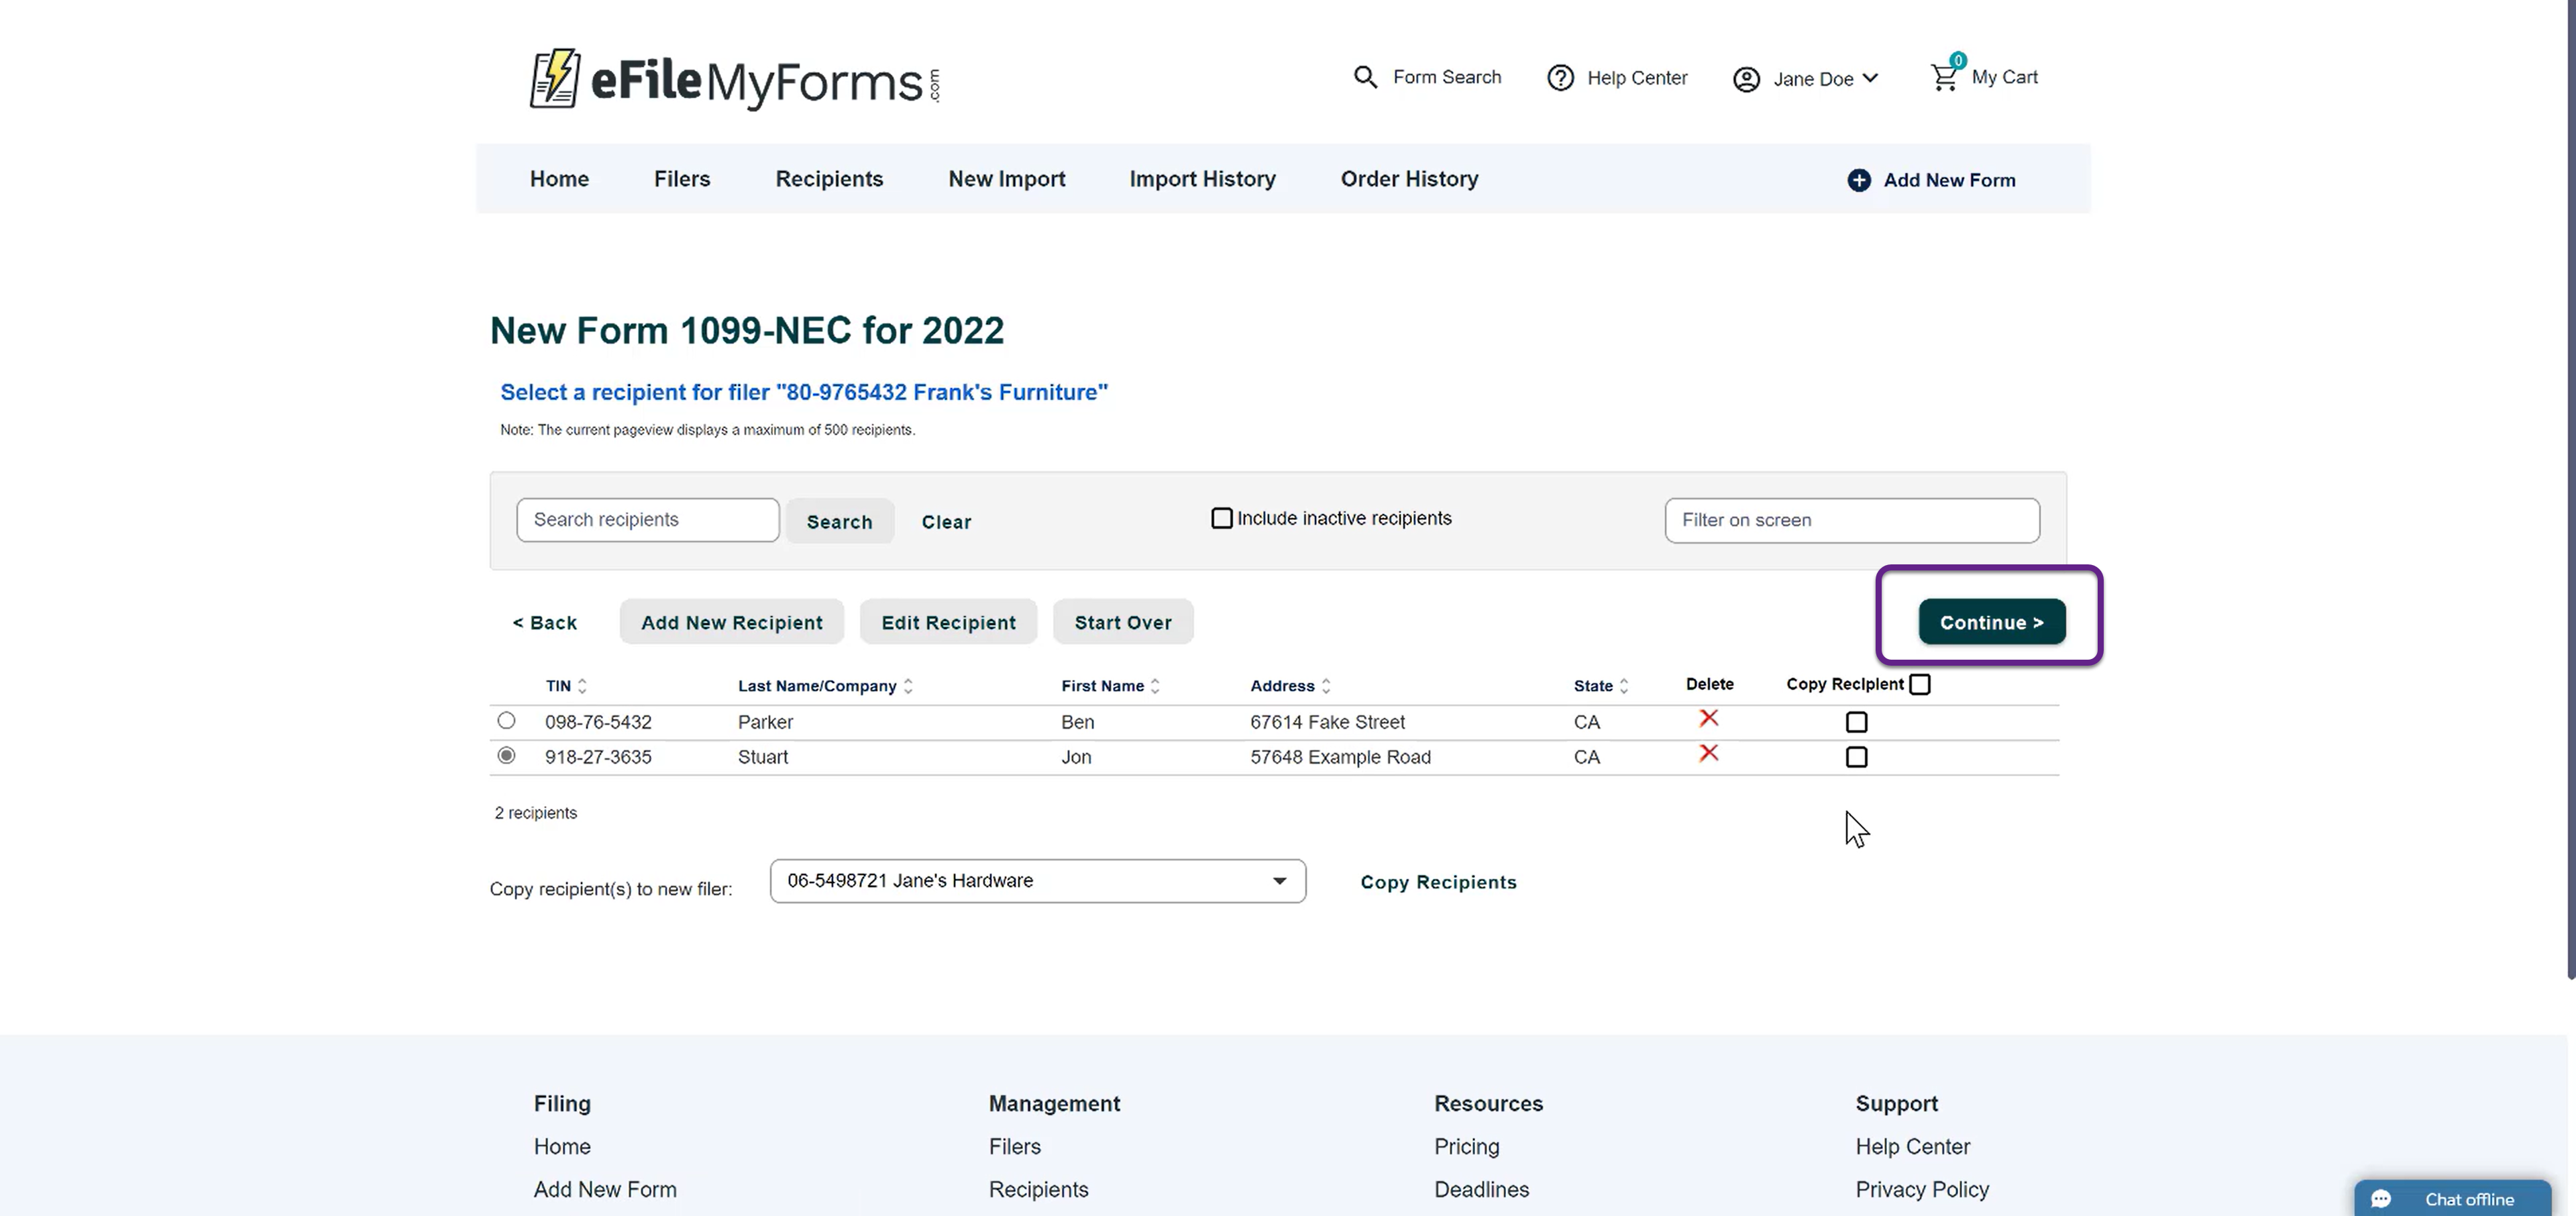Screen dimensions: 2576x1216
Task: Select the Ben Parker recipient radio button
Action: coord(506,720)
